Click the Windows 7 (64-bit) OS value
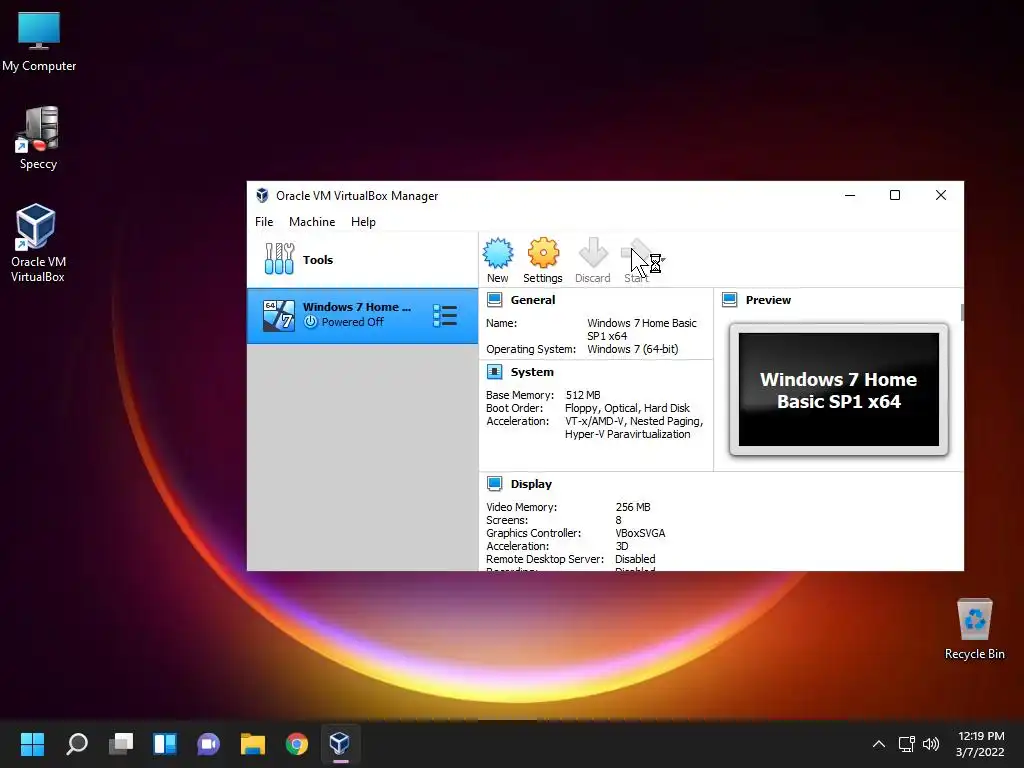1024x768 pixels. pos(632,349)
